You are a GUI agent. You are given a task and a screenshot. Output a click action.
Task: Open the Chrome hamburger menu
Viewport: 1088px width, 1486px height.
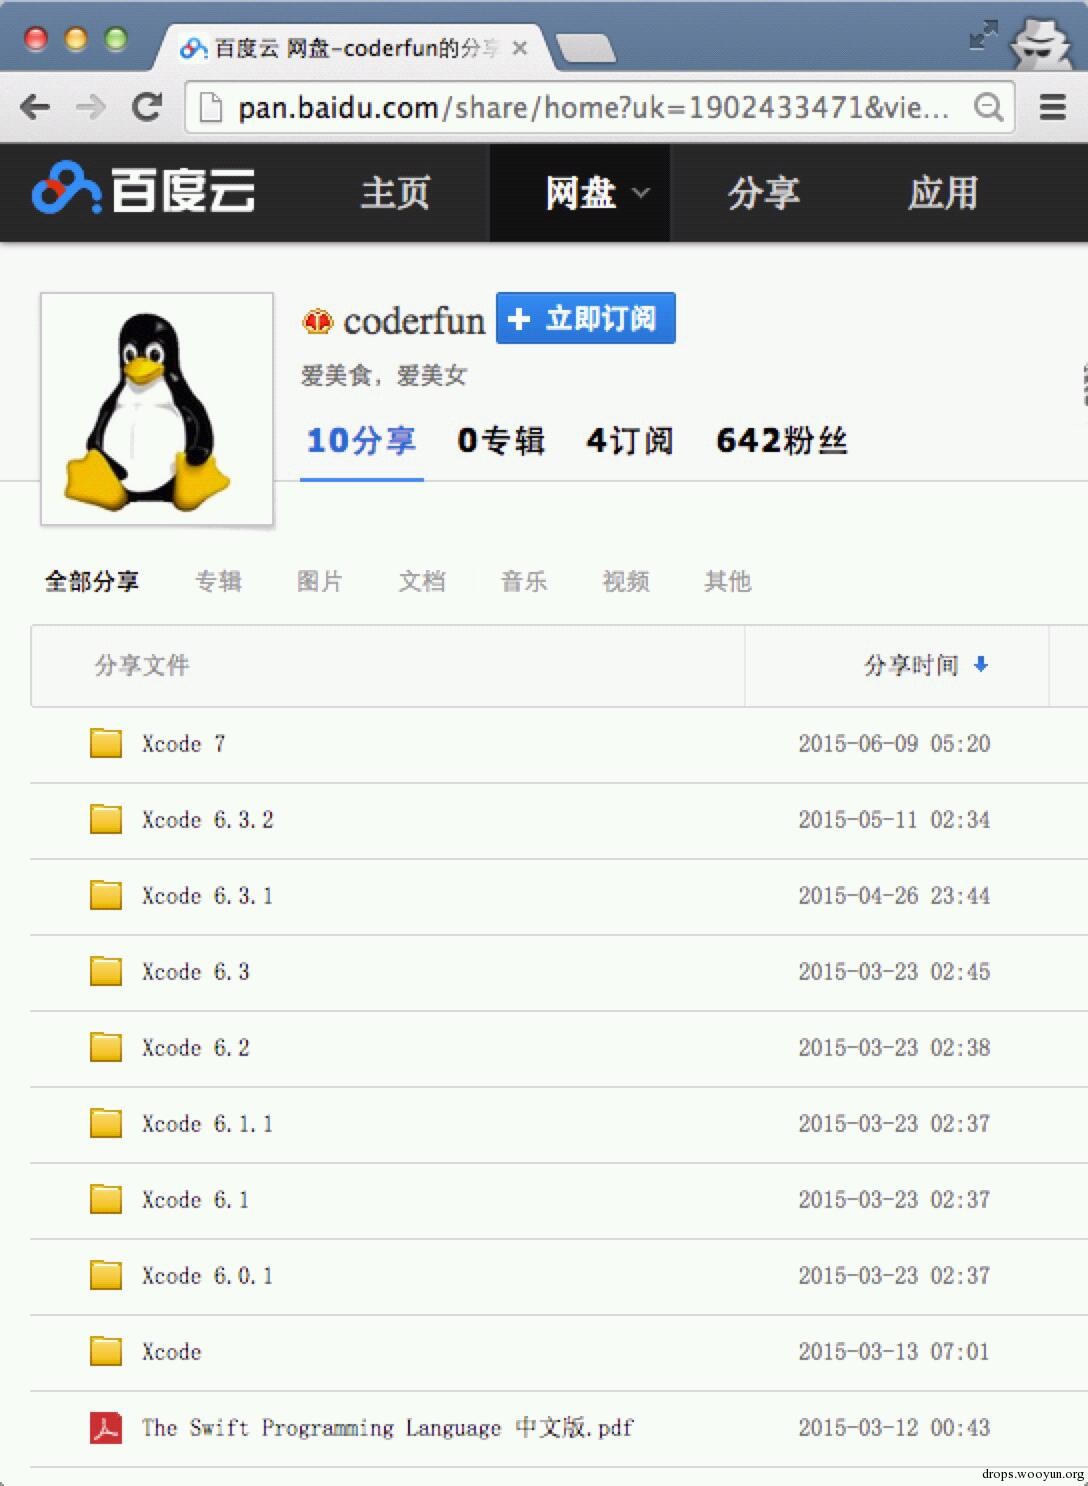[1052, 107]
